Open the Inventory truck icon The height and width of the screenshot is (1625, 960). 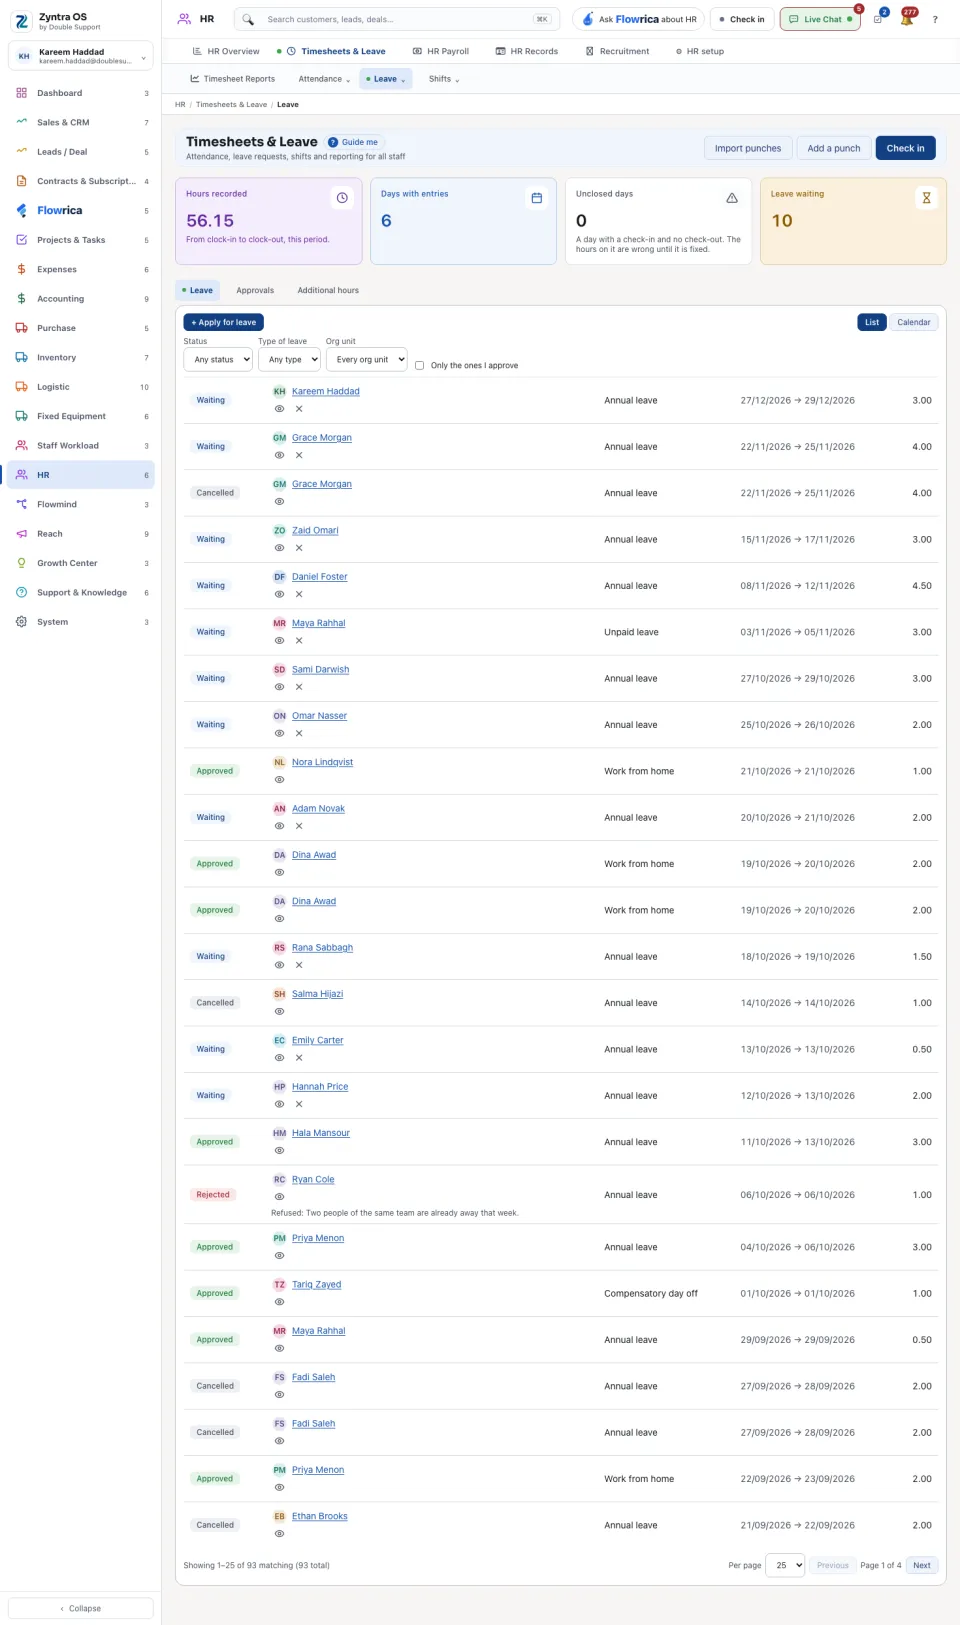tap(21, 357)
